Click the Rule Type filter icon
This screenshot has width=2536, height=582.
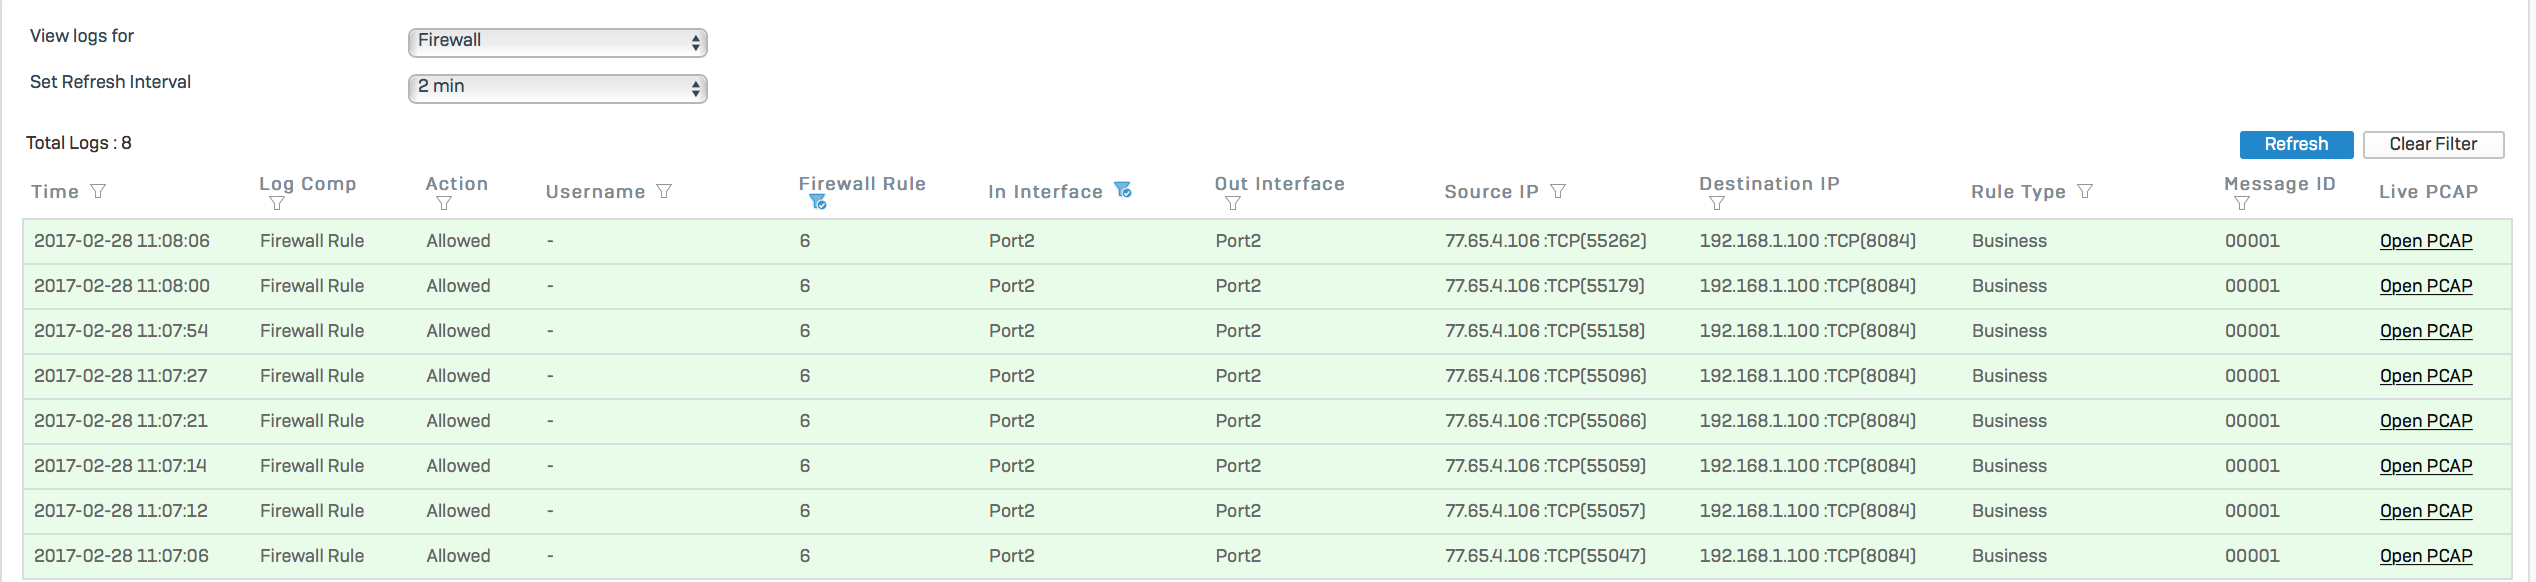pyautogui.click(x=2085, y=191)
